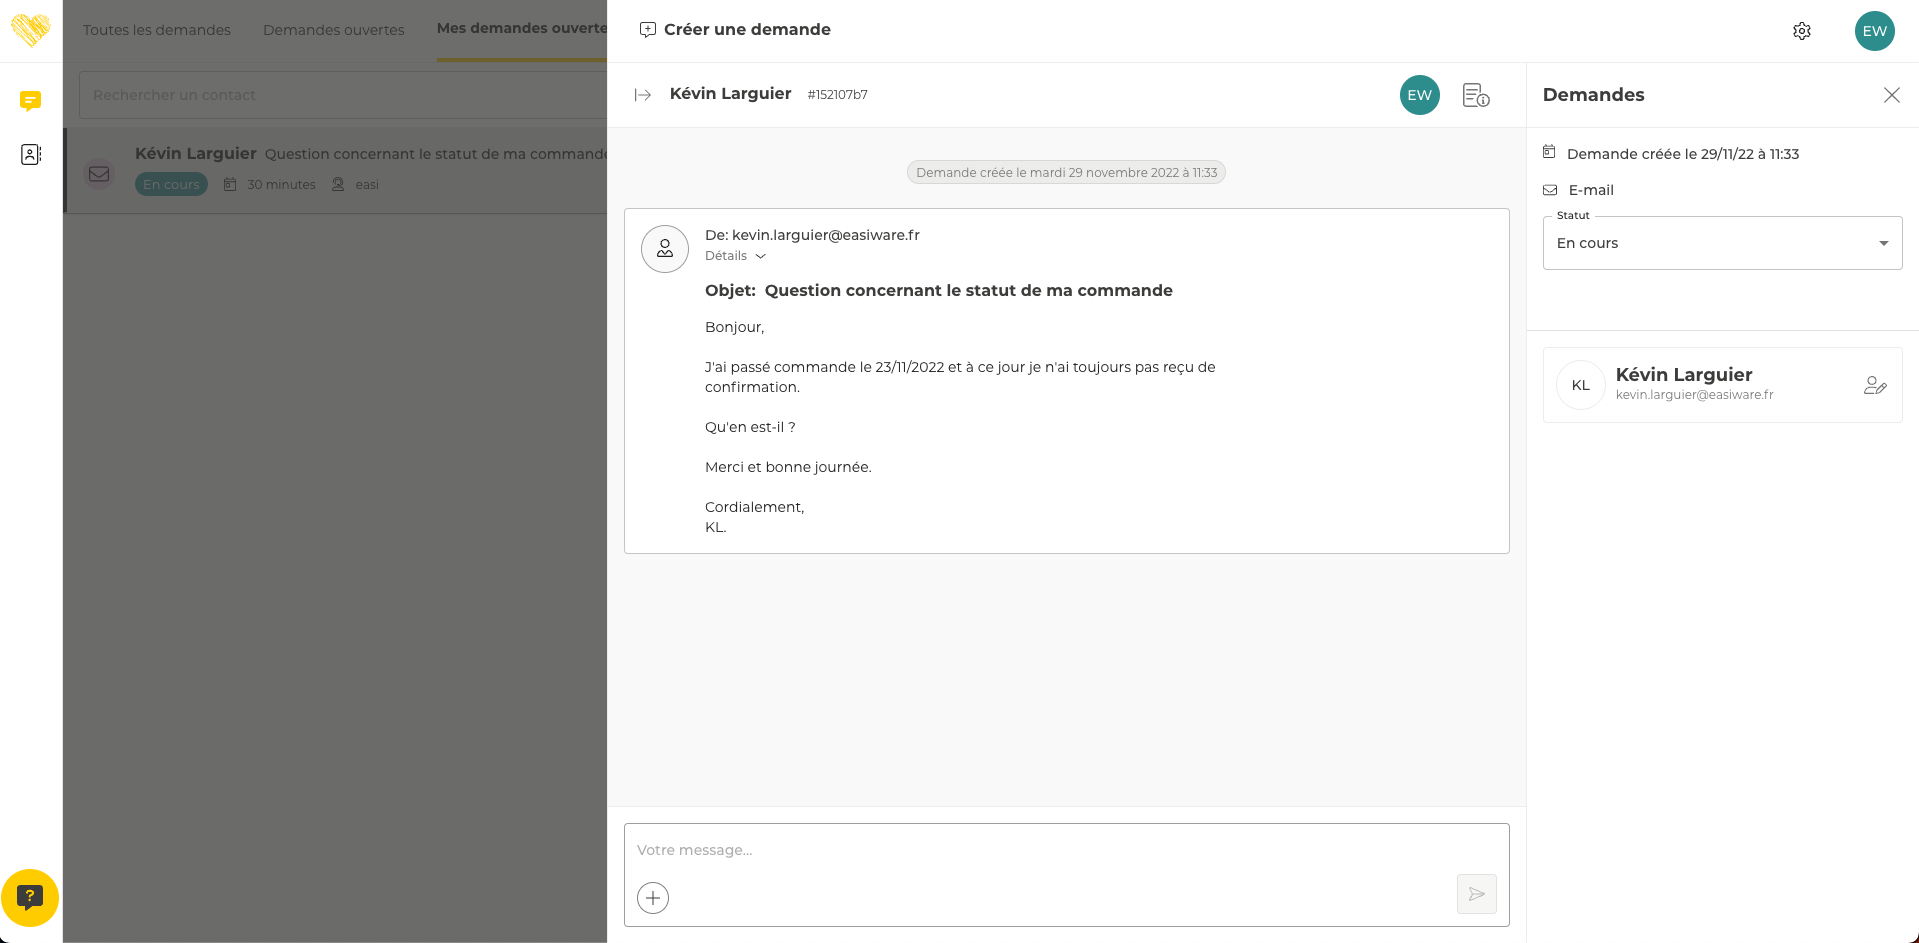Focus the Rechercher un contact search field
This screenshot has height=943, width=1919.
coord(340,95)
